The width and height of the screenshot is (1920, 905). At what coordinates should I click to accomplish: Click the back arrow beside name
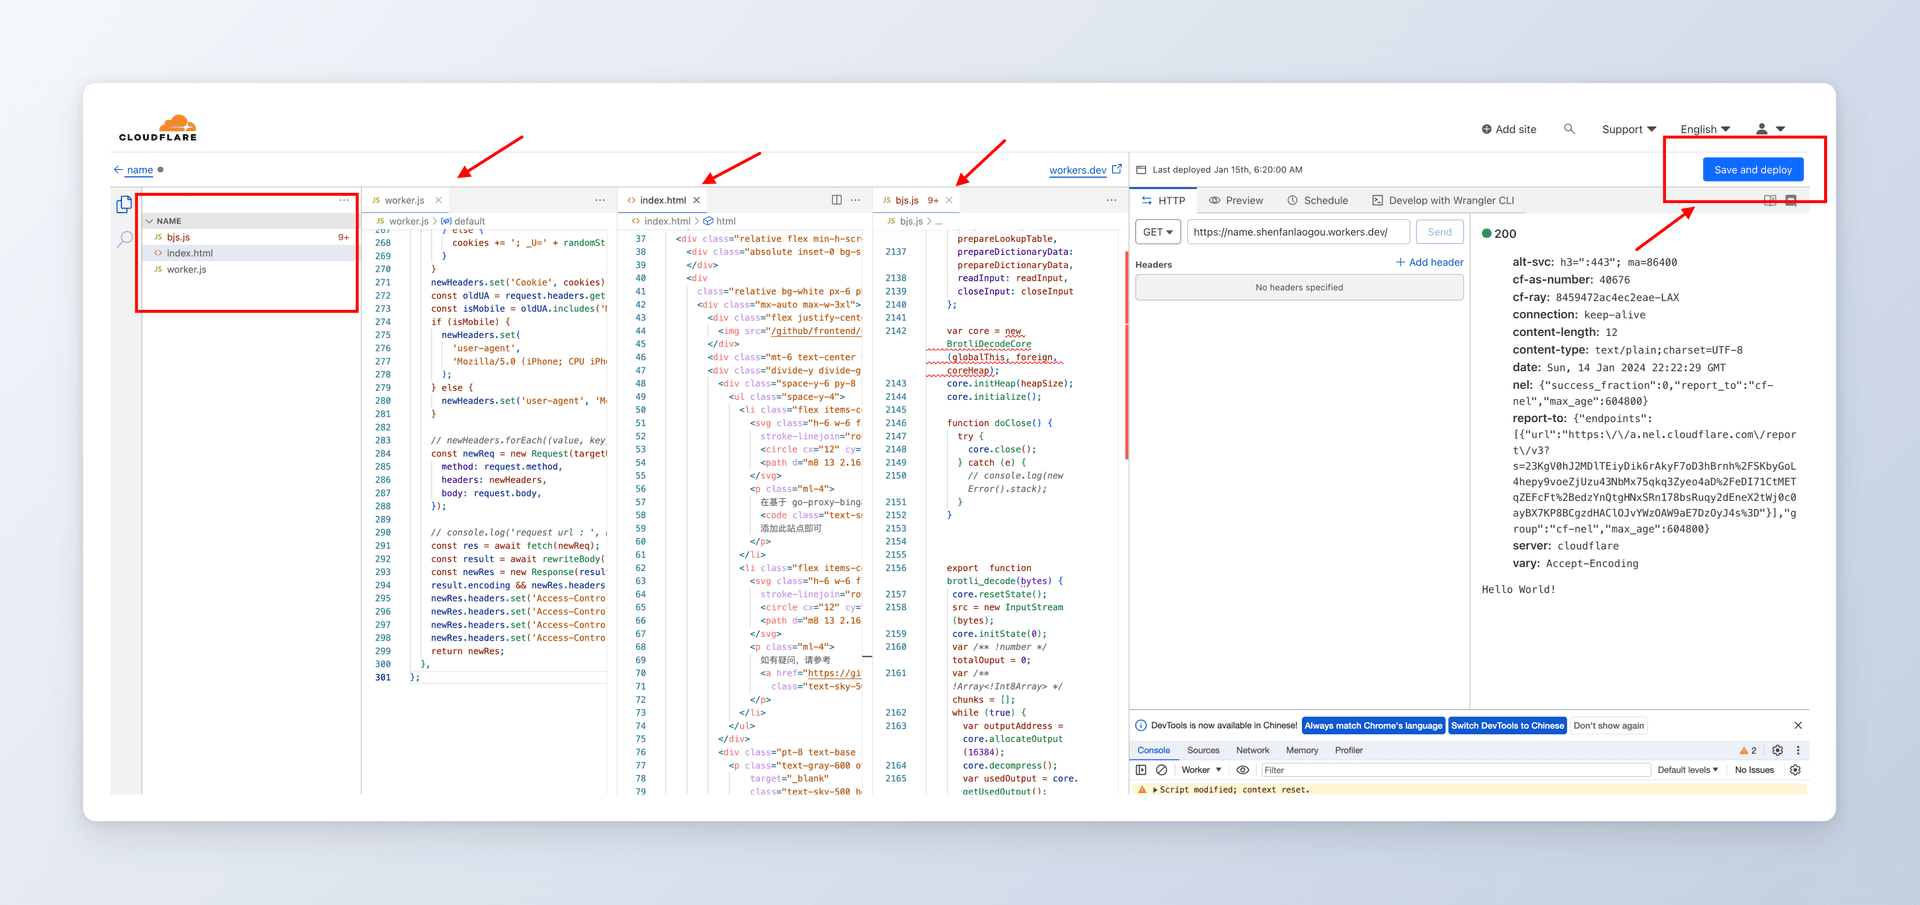tap(118, 169)
